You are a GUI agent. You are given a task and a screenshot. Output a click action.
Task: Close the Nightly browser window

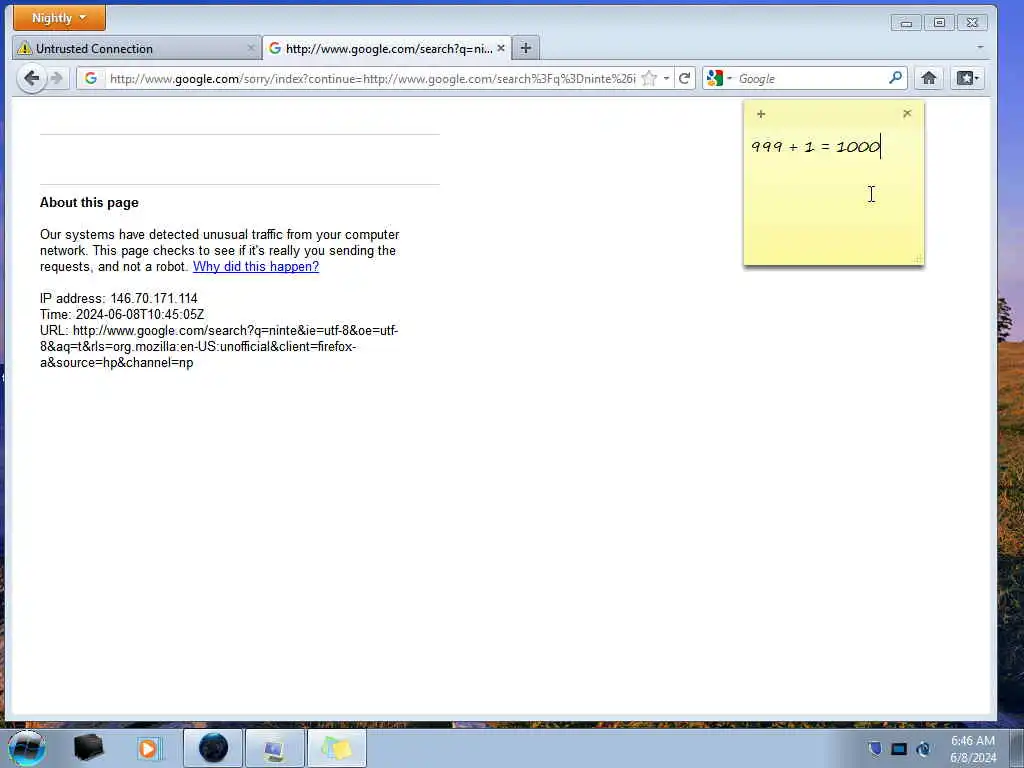pos(972,23)
